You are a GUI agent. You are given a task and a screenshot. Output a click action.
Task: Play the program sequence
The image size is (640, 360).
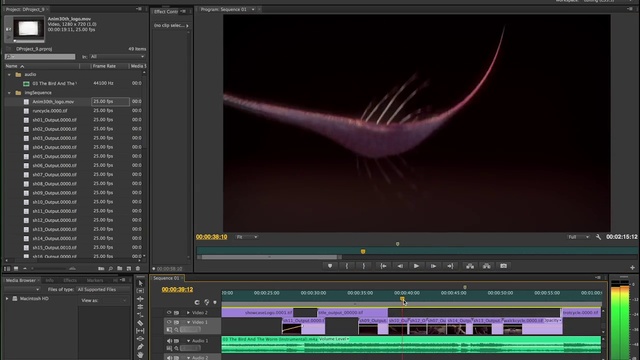tap(416, 266)
